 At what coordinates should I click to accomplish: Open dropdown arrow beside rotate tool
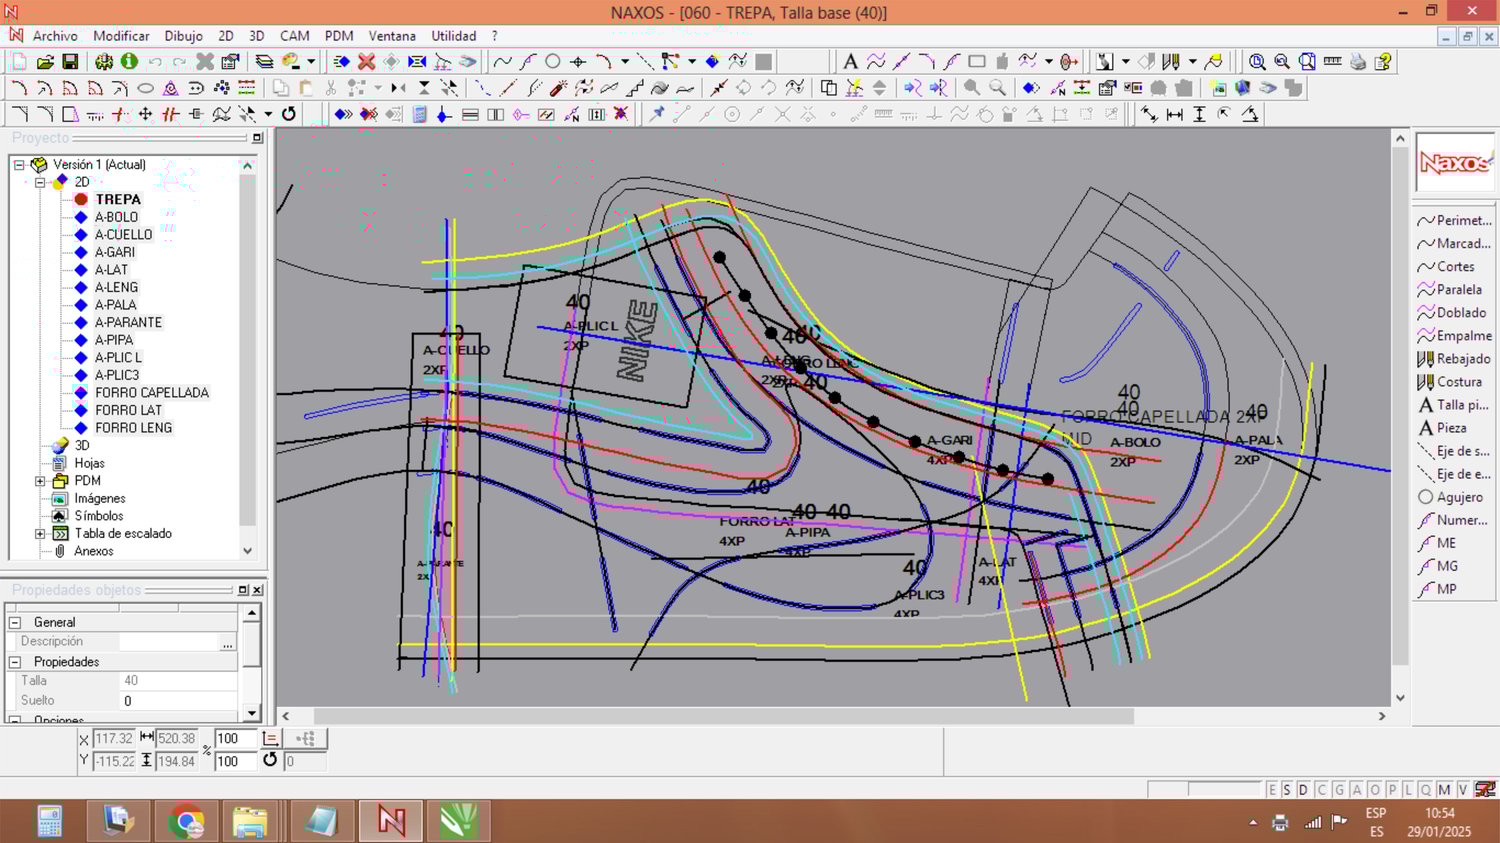point(268,114)
